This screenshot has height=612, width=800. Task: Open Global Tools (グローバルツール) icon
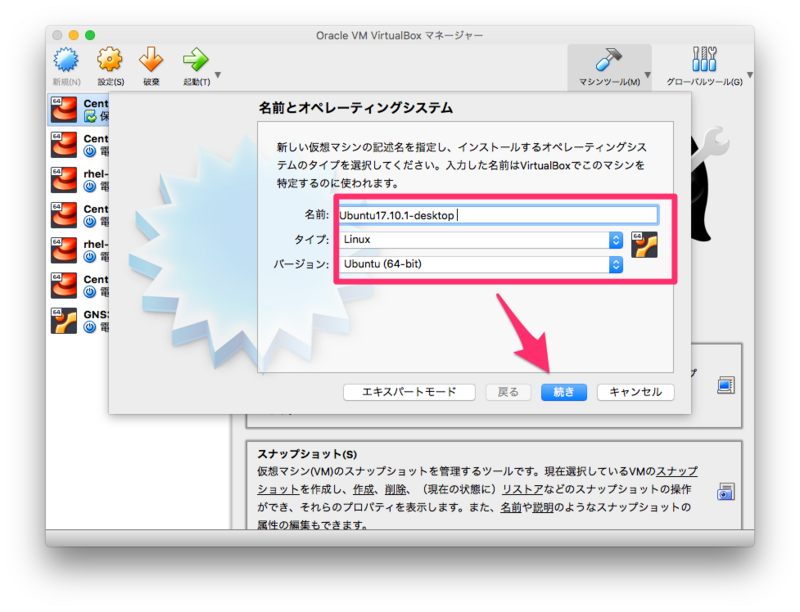tap(704, 59)
